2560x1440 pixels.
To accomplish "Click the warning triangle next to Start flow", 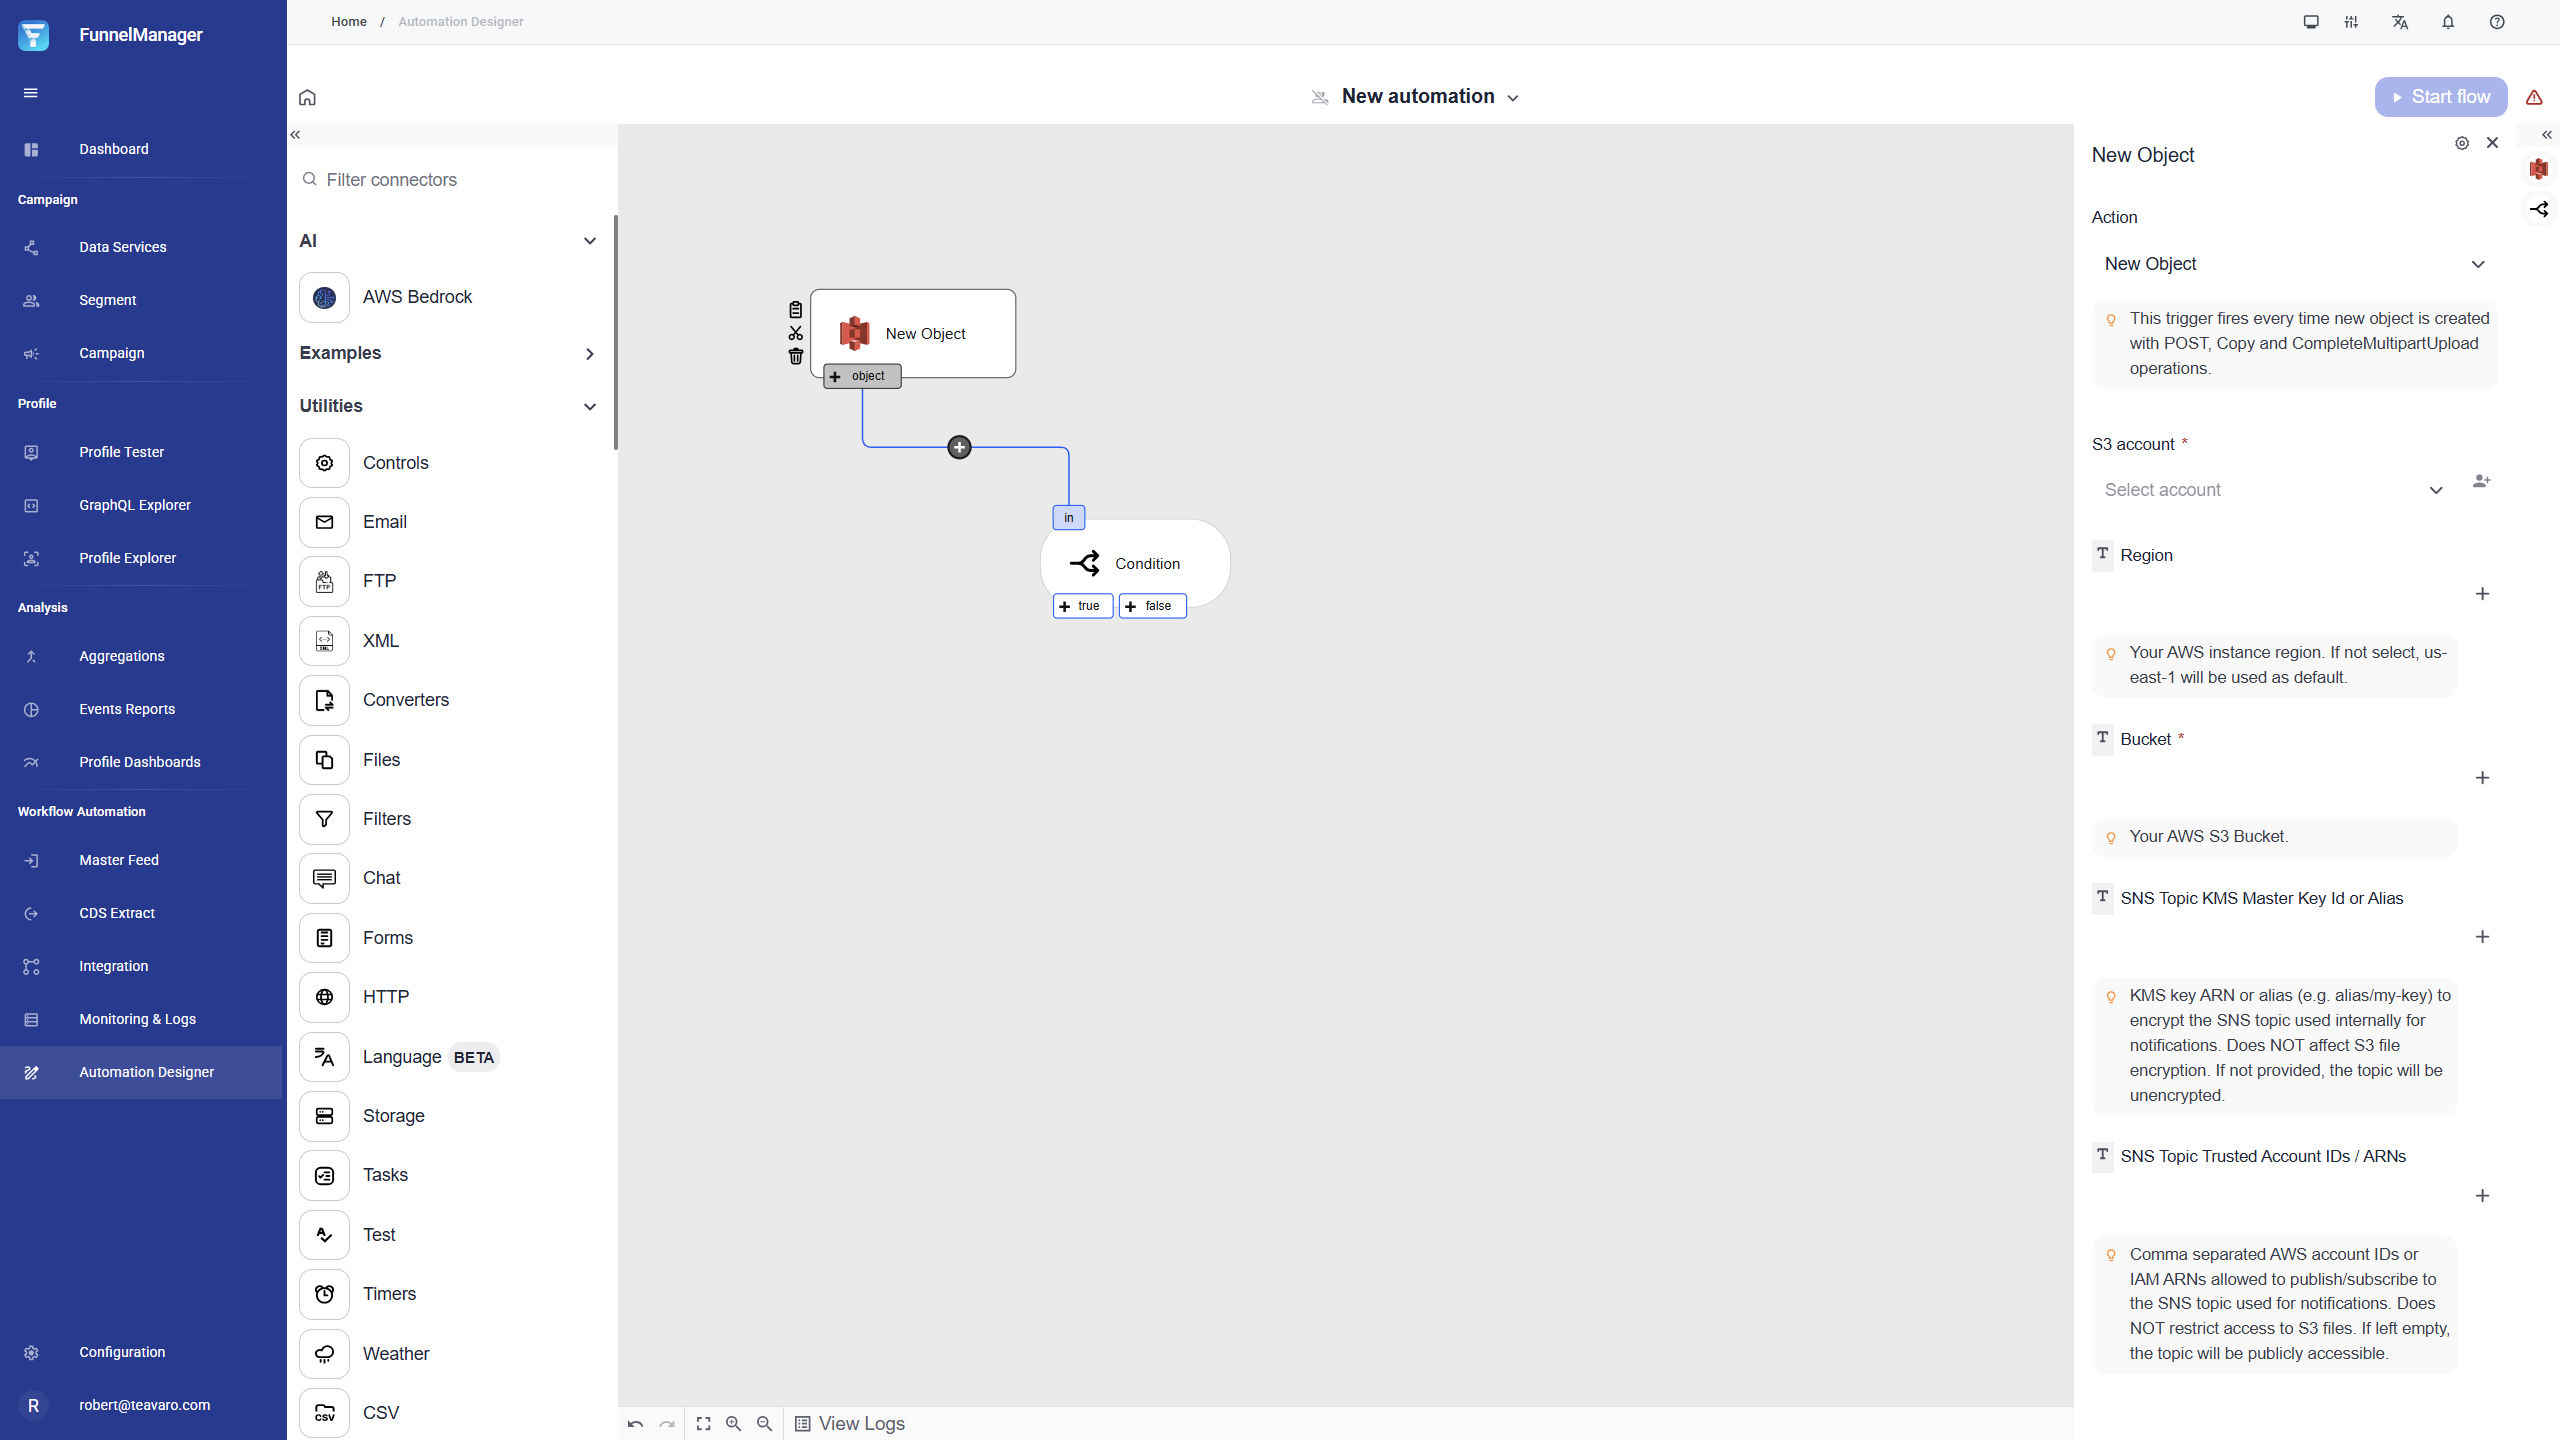I will [2534, 97].
